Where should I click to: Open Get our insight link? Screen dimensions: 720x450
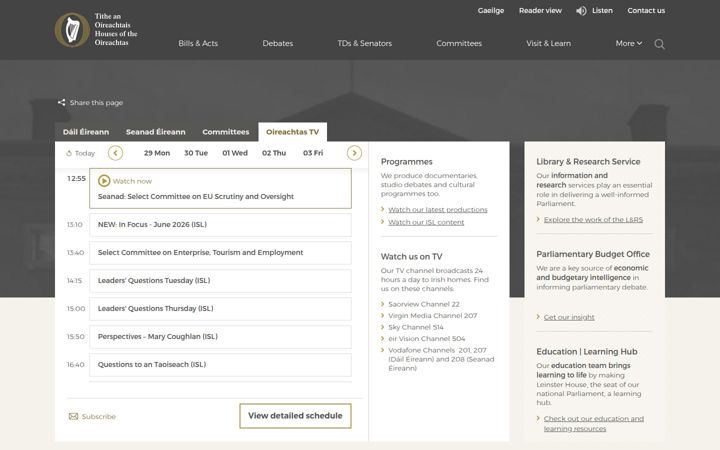point(569,317)
